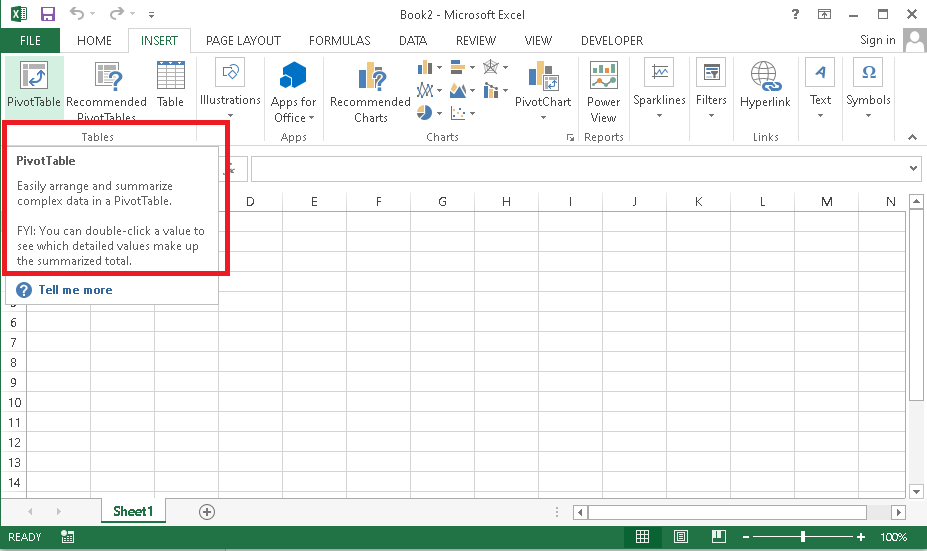This screenshot has height=551, width=927.
Task: Insert a Hyperlink
Action: [765, 85]
